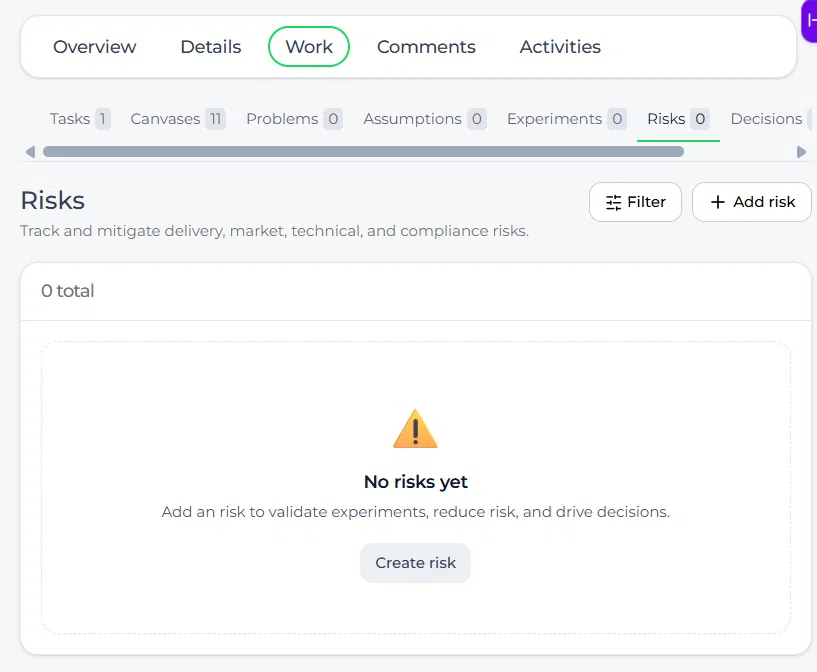Go to the Activities tab
This screenshot has height=672, width=817.
point(560,47)
